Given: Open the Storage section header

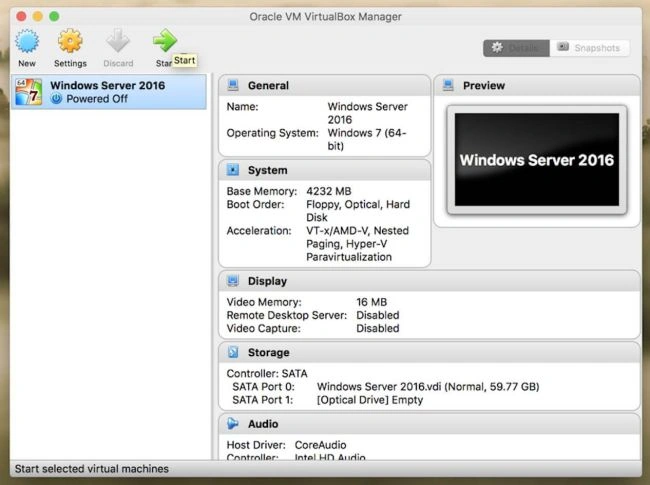Looking at the screenshot, I should pos(429,353).
